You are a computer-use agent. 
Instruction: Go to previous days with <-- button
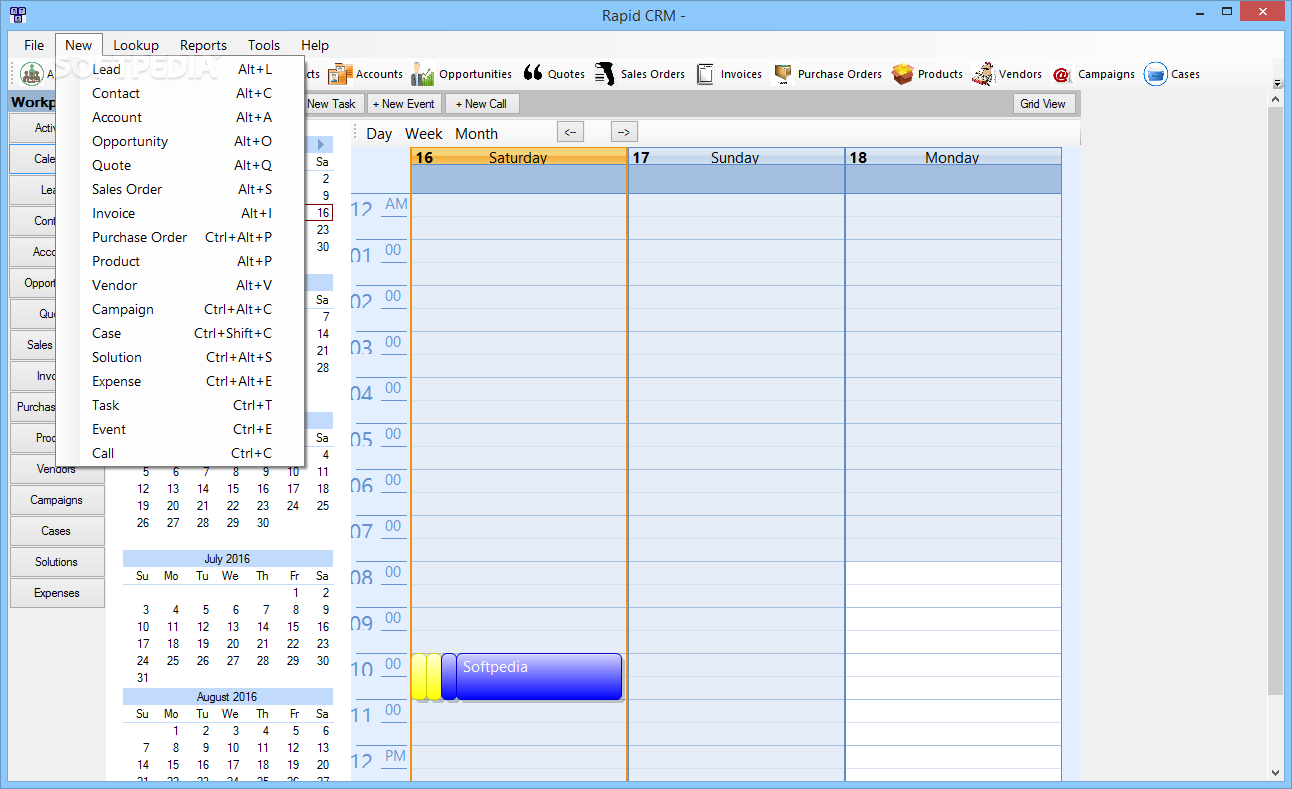tap(570, 132)
